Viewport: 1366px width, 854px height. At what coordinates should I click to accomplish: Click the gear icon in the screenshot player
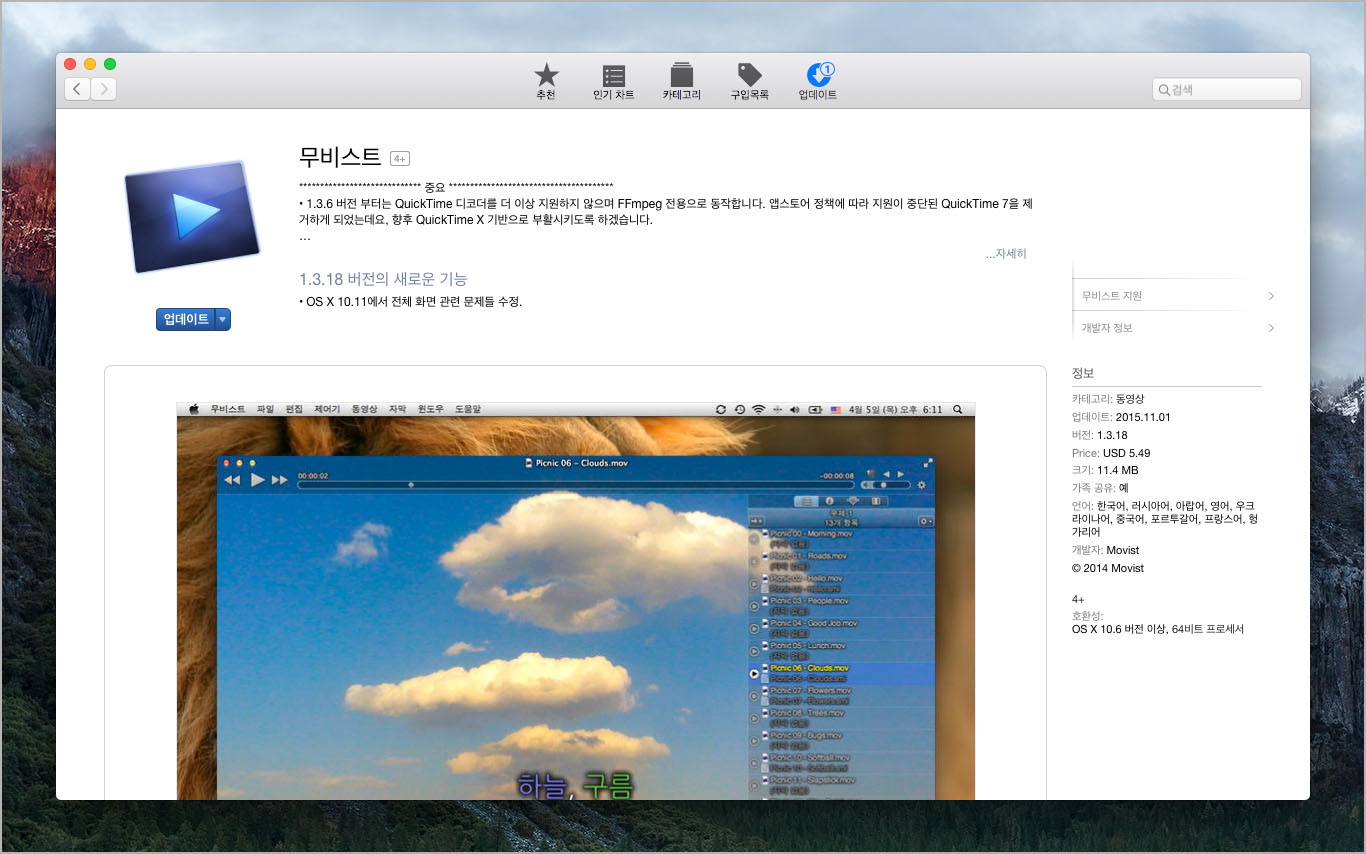point(921,485)
